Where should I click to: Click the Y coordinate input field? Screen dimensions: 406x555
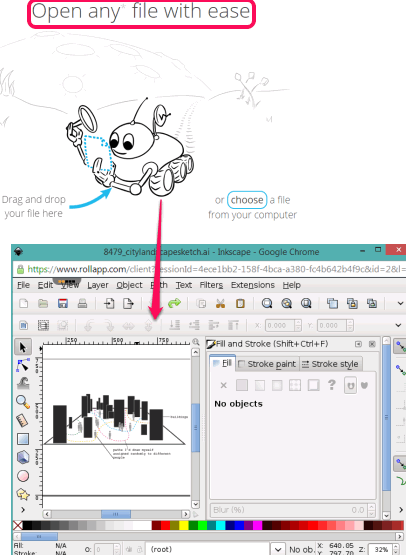(x=332, y=325)
